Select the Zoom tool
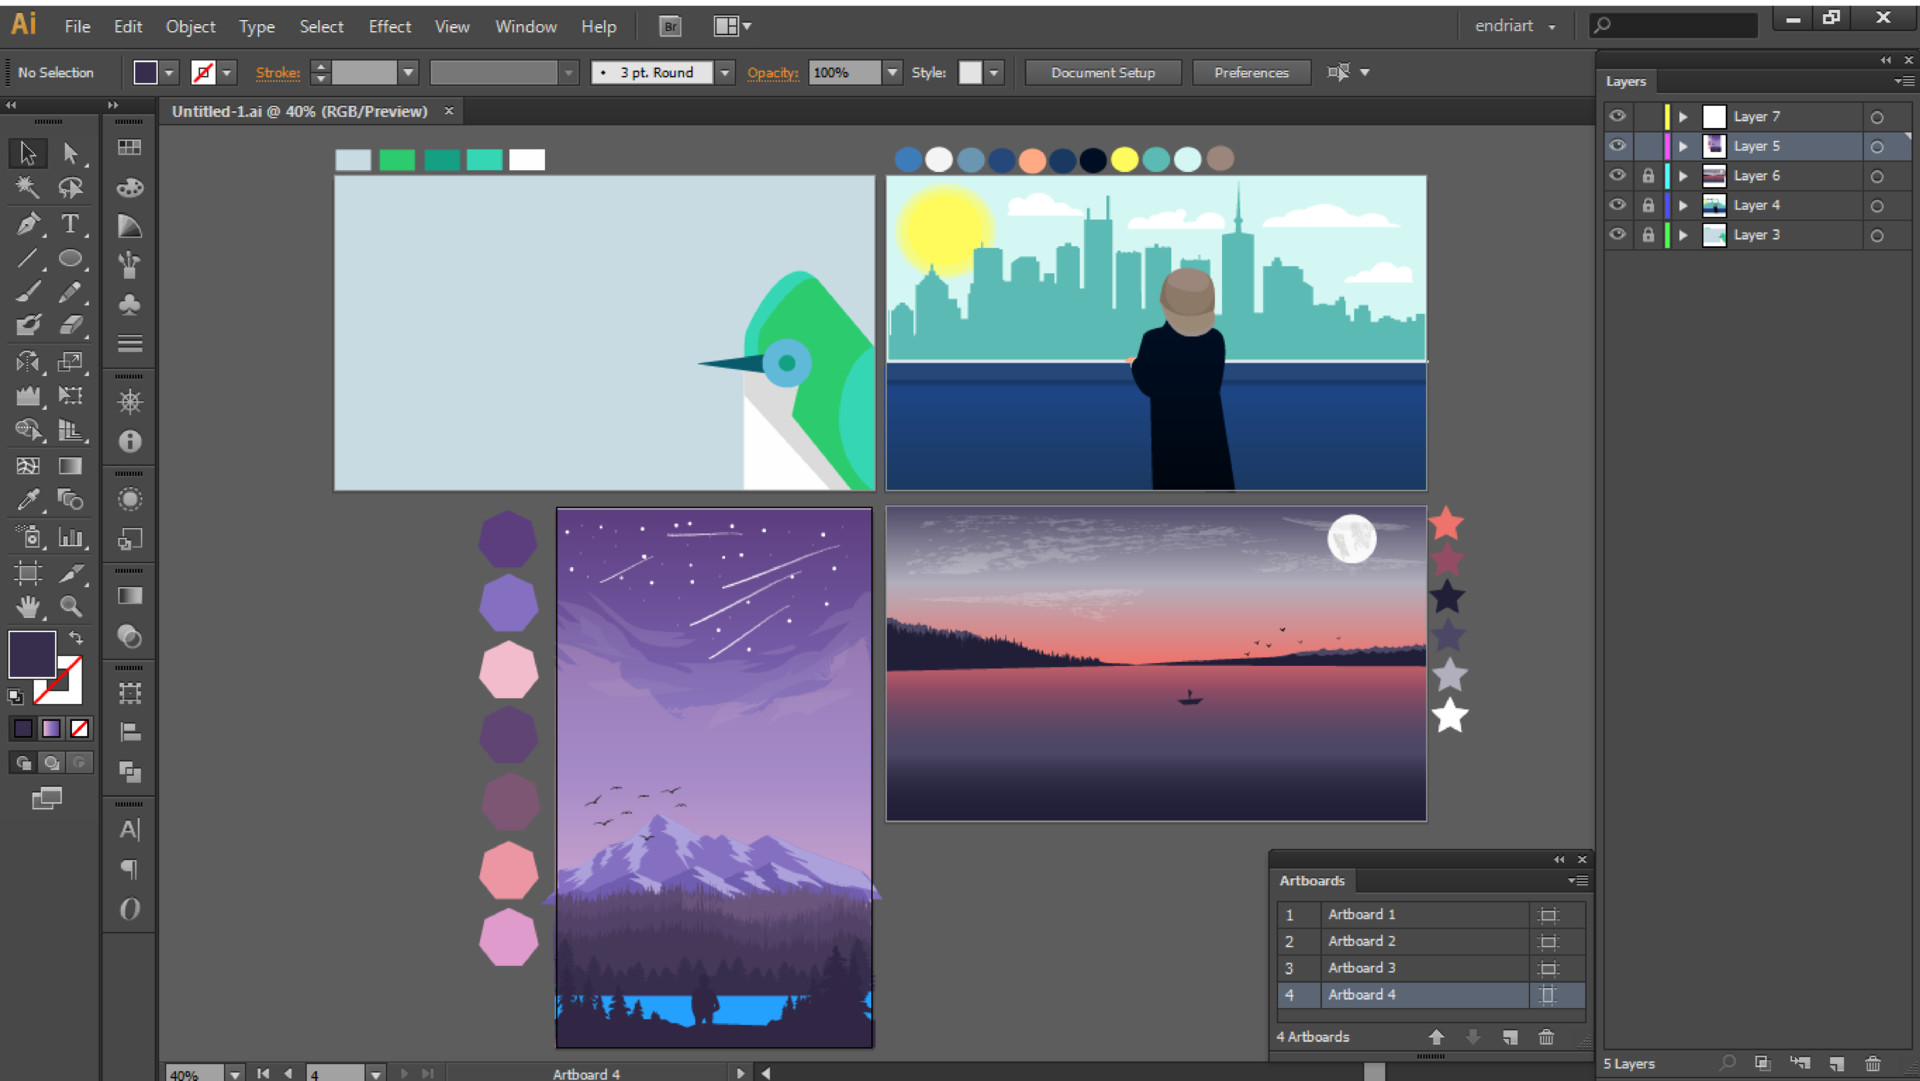The image size is (1920, 1081). click(x=70, y=606)
